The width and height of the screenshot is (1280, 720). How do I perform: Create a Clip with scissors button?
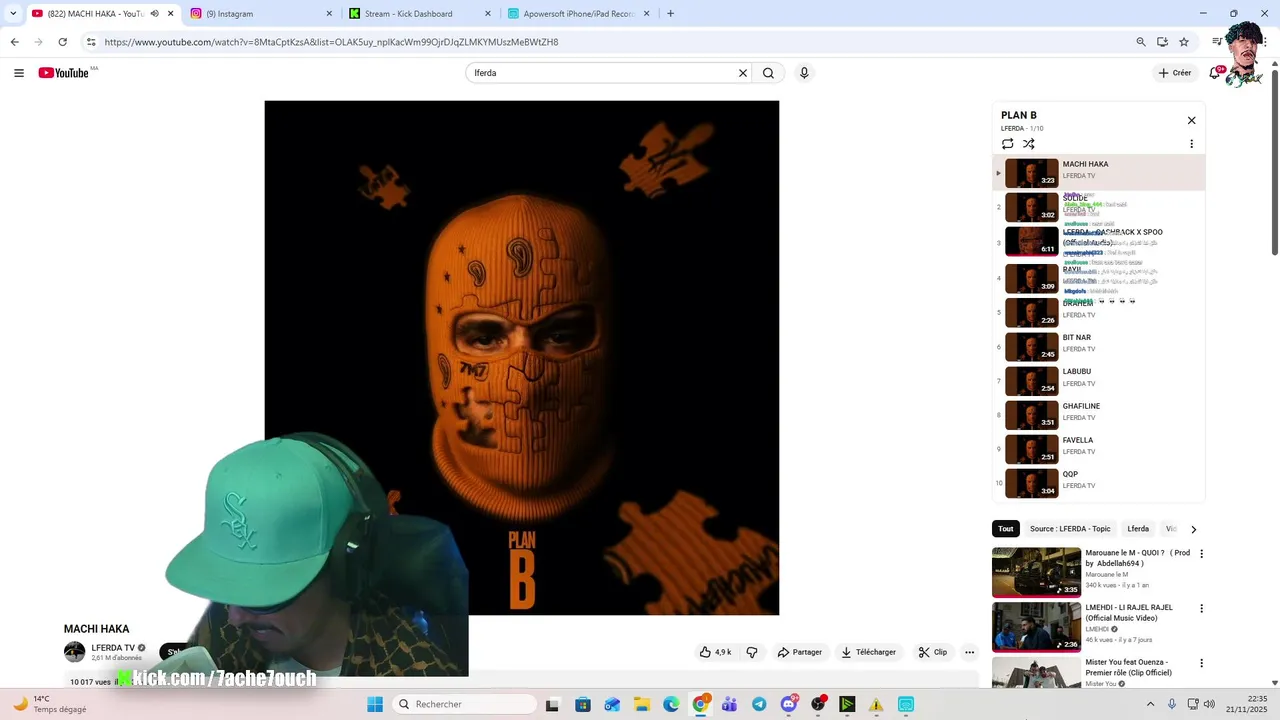(933, 652)
